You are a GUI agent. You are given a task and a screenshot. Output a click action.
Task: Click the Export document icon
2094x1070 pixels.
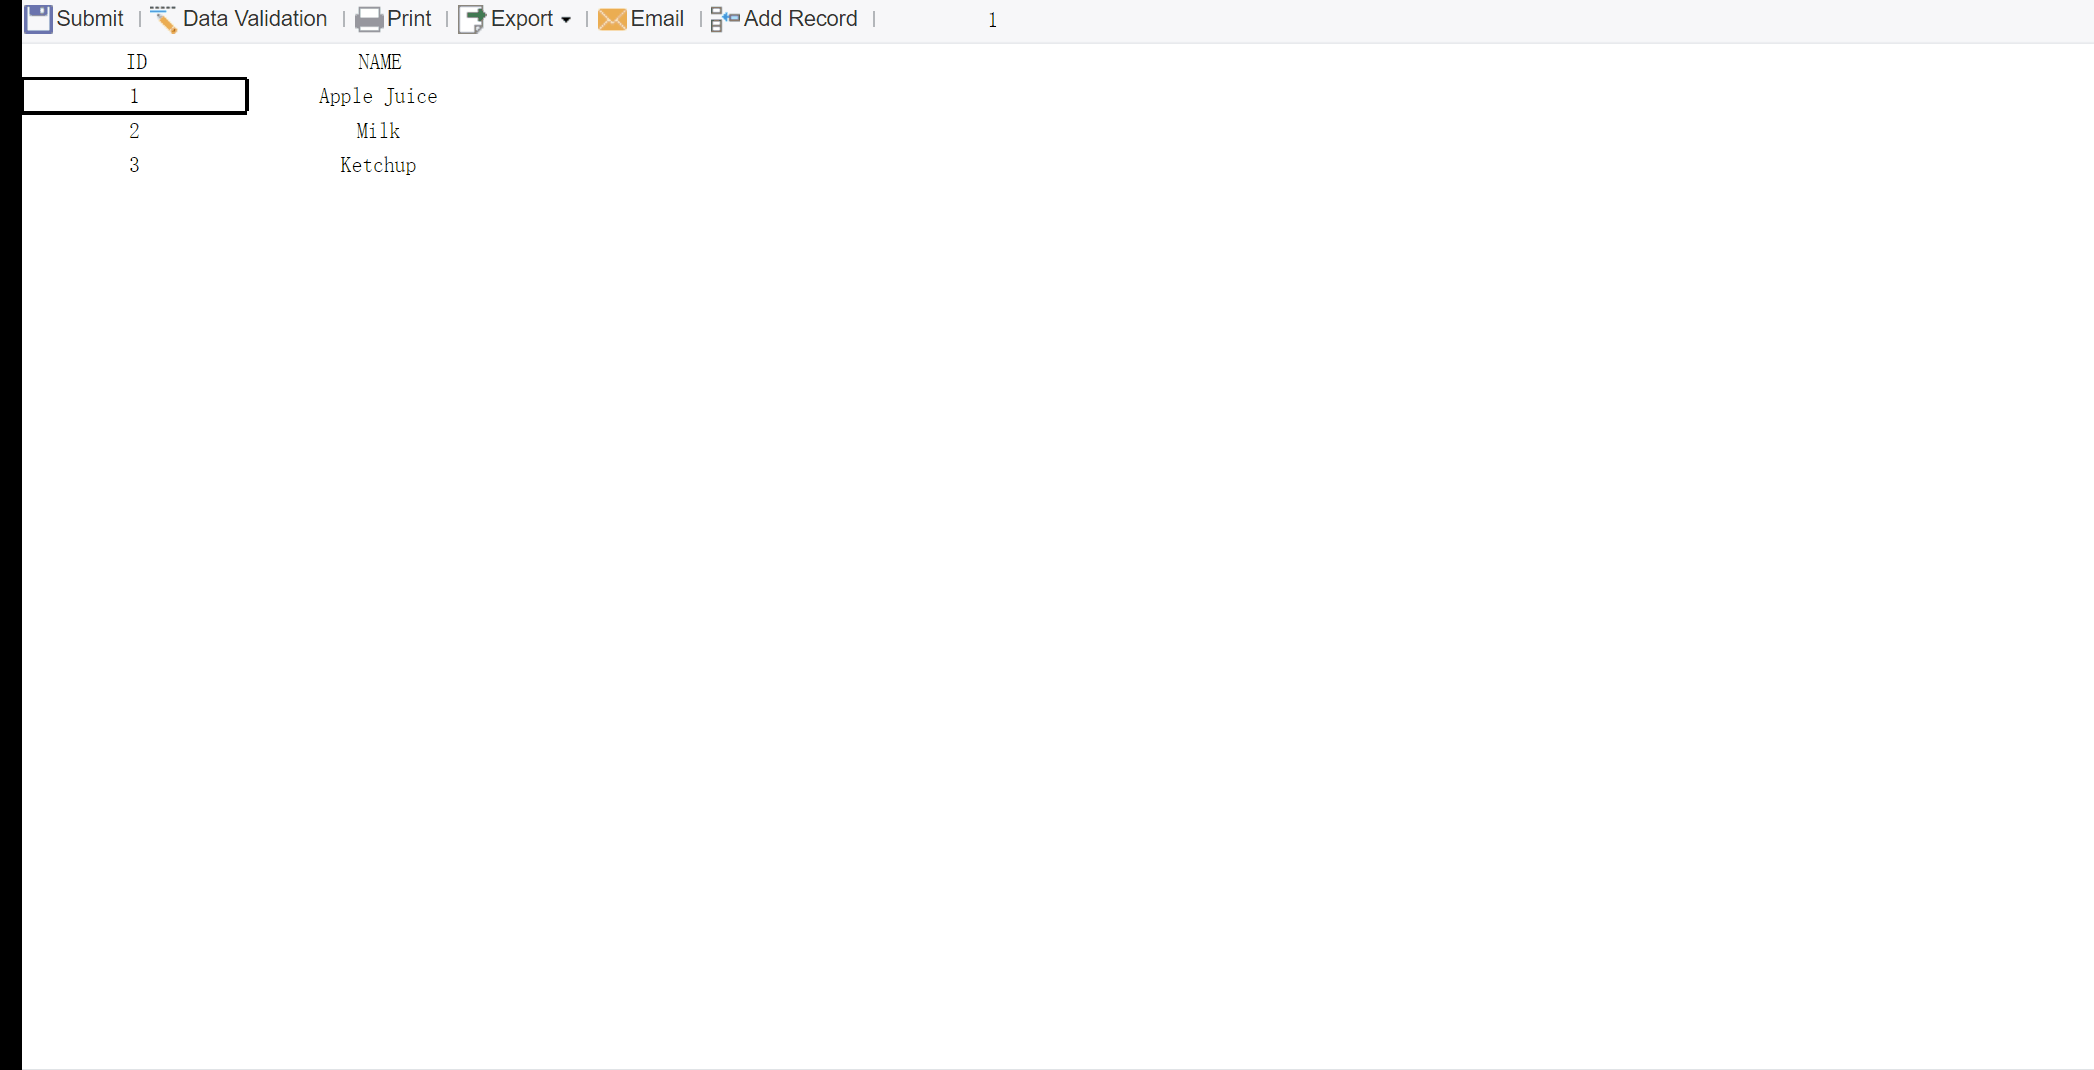471,19
